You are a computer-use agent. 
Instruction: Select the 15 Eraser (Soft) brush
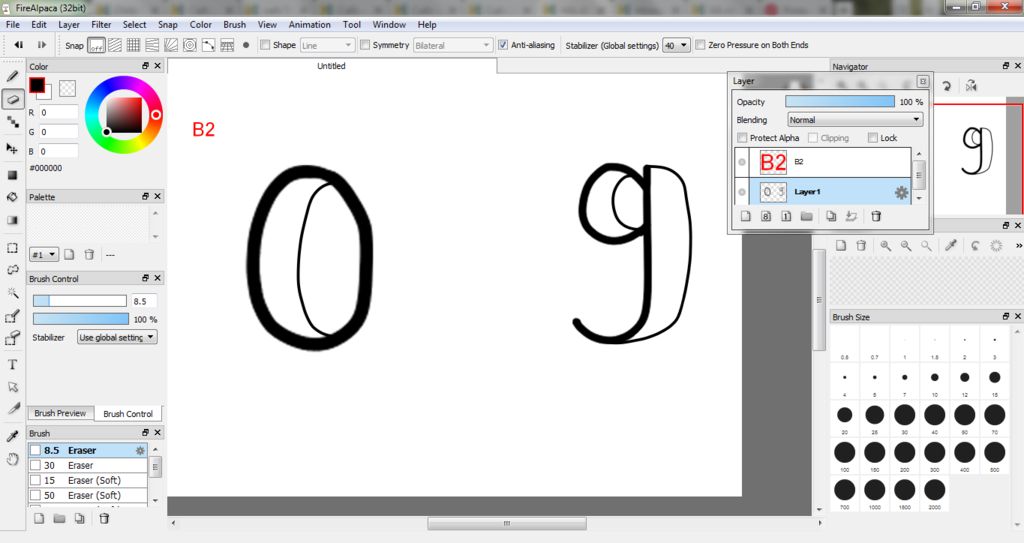tap(88, 480)
